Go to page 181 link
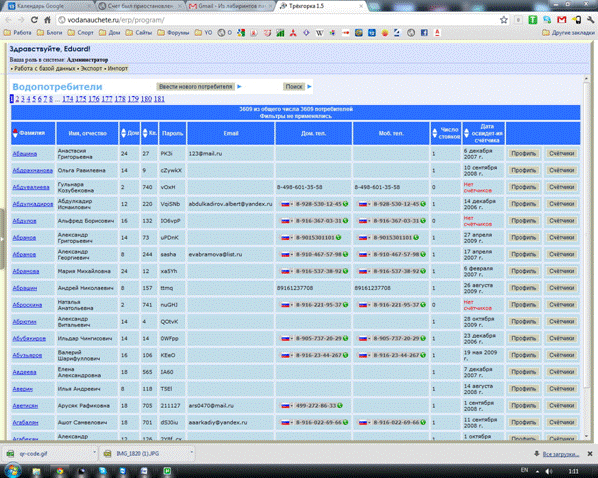This screenshot has height=478, width=598. click(159, 99)
